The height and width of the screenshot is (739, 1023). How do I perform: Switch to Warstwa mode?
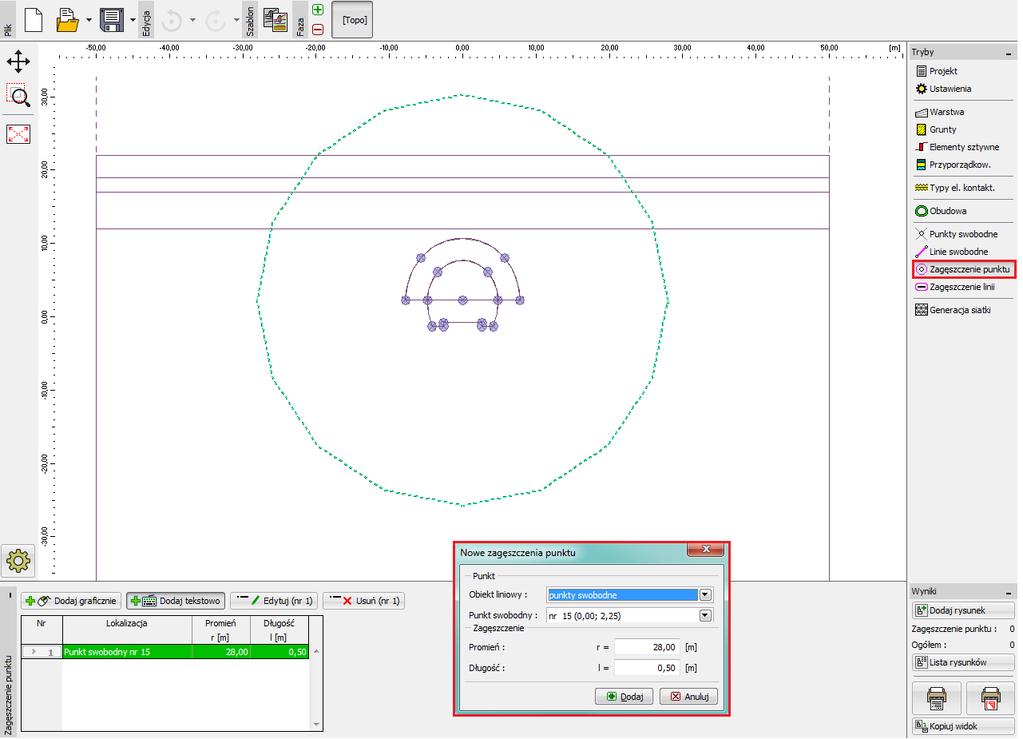(939, 112)
